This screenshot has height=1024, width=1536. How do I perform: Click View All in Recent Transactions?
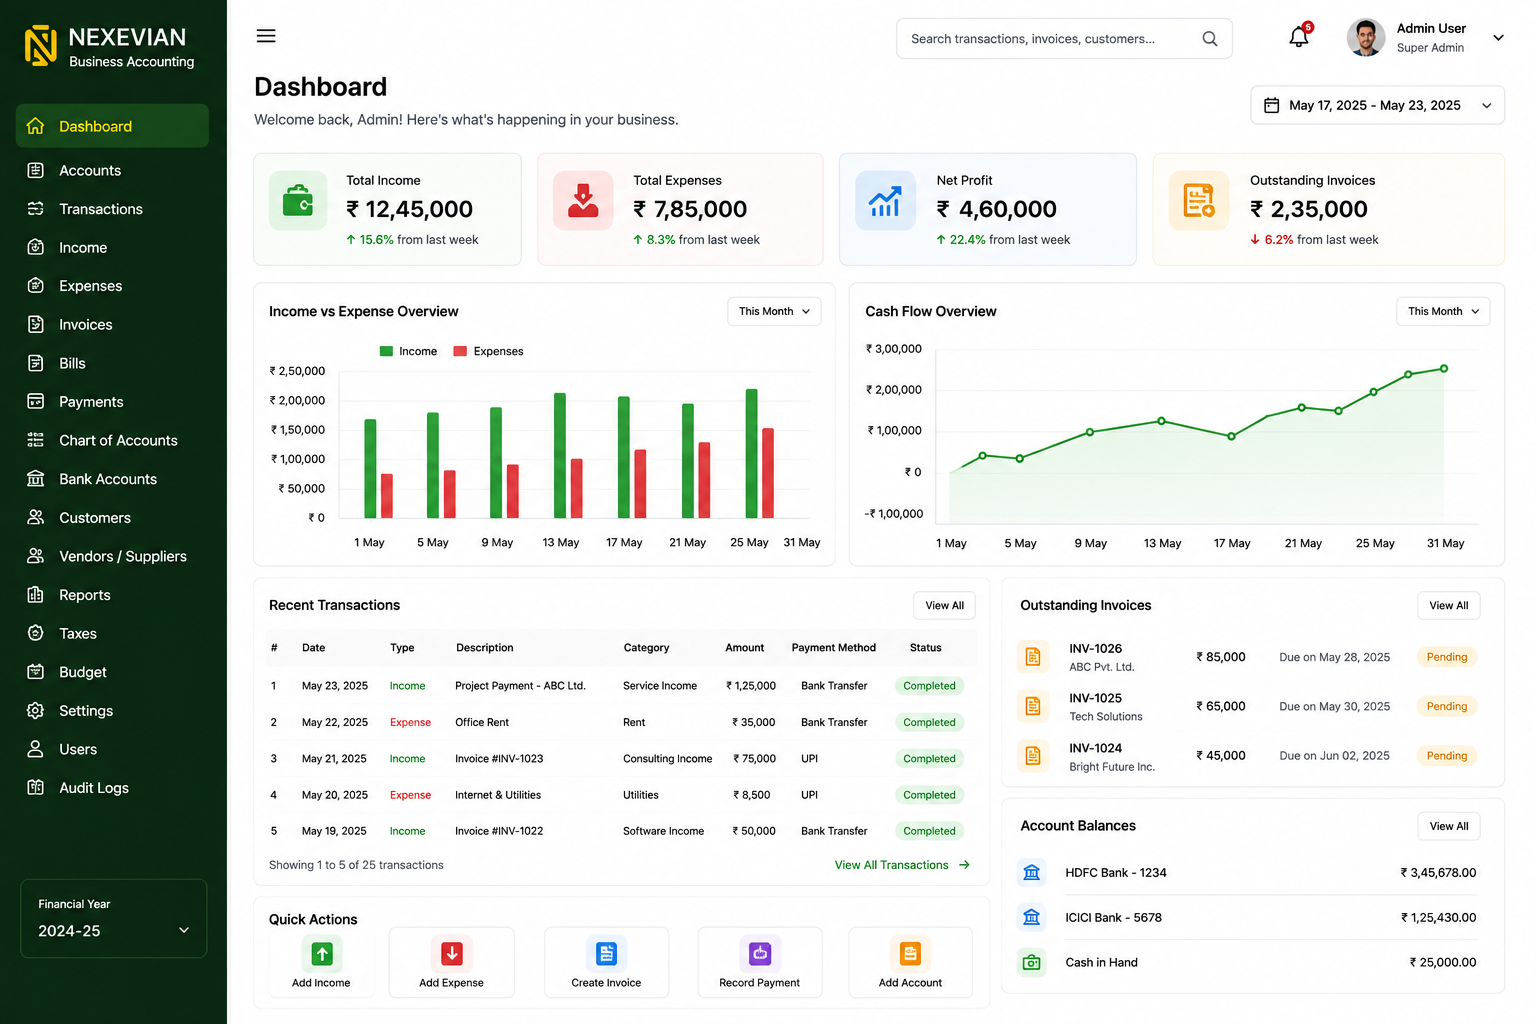(x=944, y=606)
